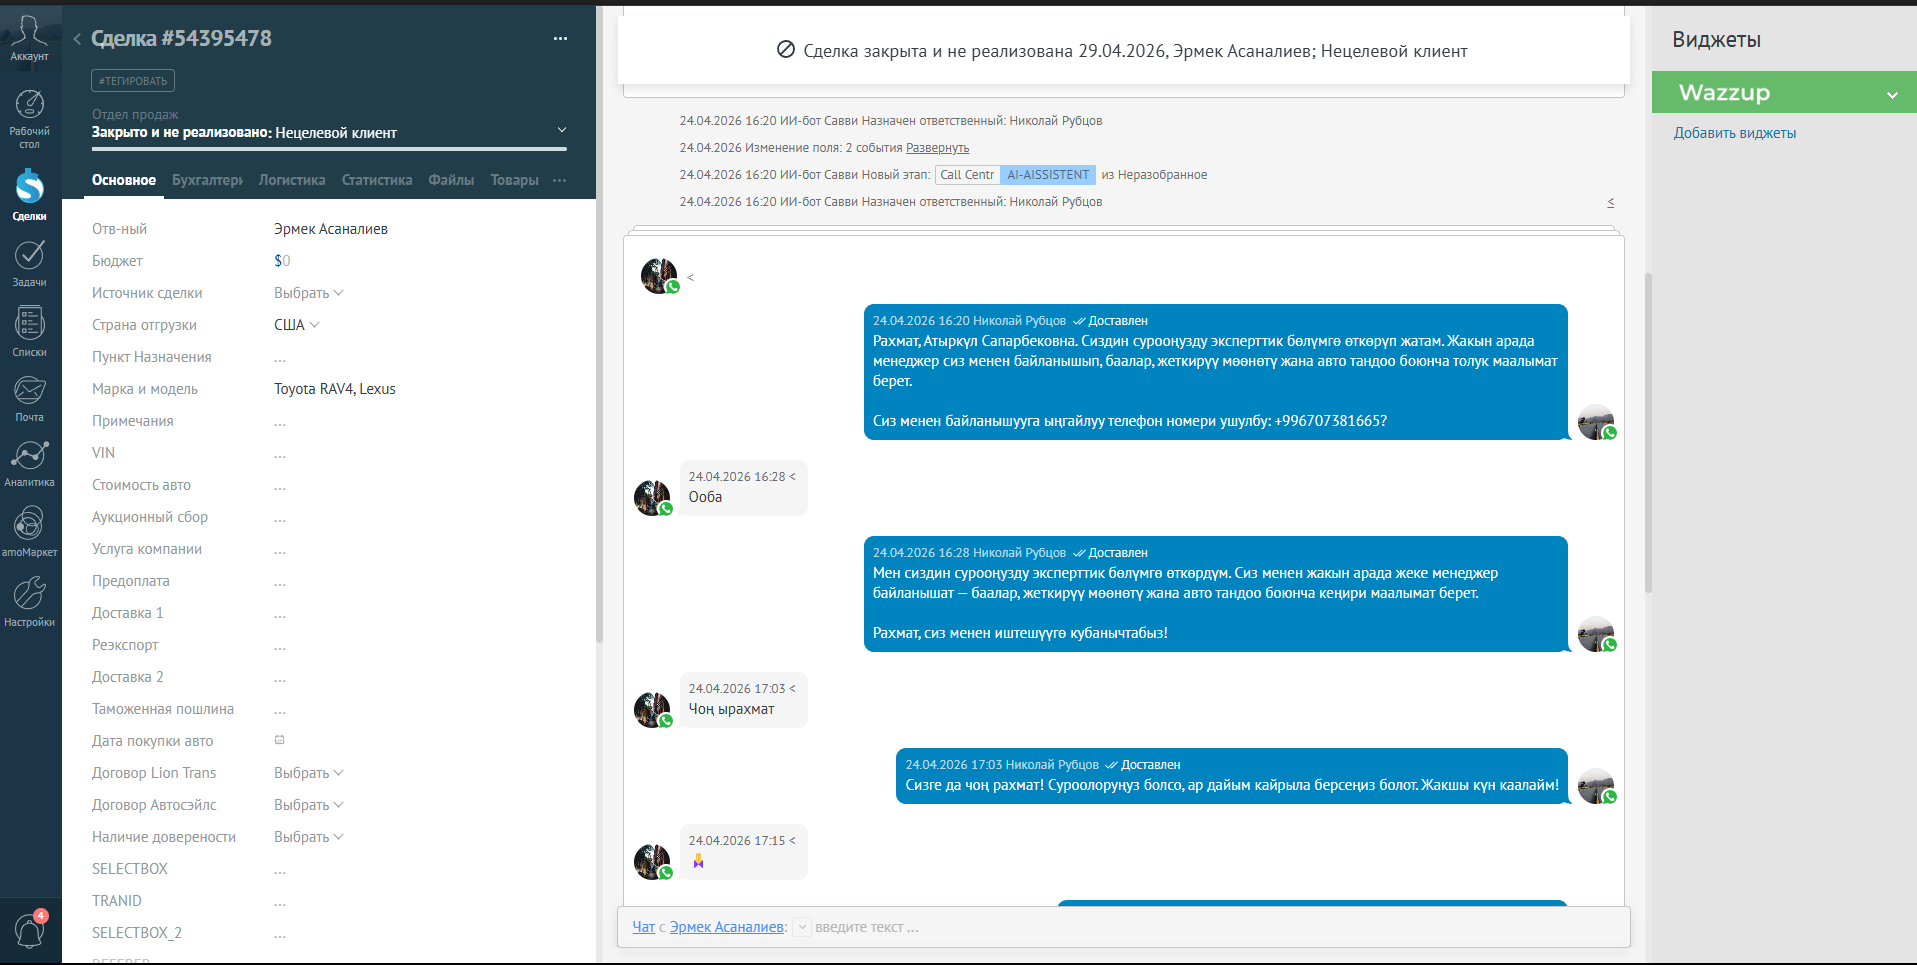Click the small collapse arrow at feed right edge
The height and width of the screenshot is (965, 1917).
point(1610,202)
